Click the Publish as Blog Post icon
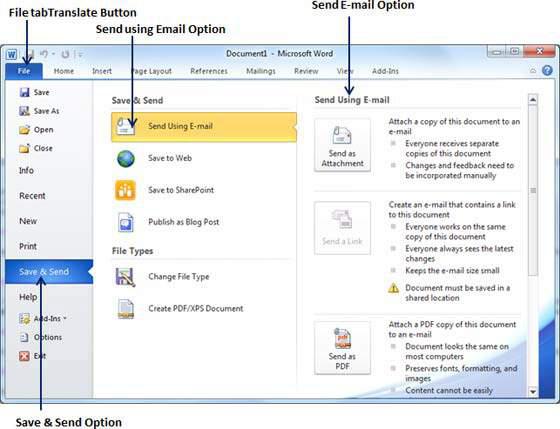 coord(126,222)
